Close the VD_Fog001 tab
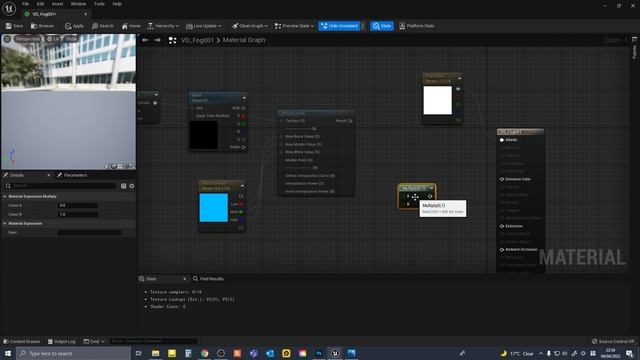The width and height of the screenshot is (640, 360). pyautogui.click(x=85, y=14)
